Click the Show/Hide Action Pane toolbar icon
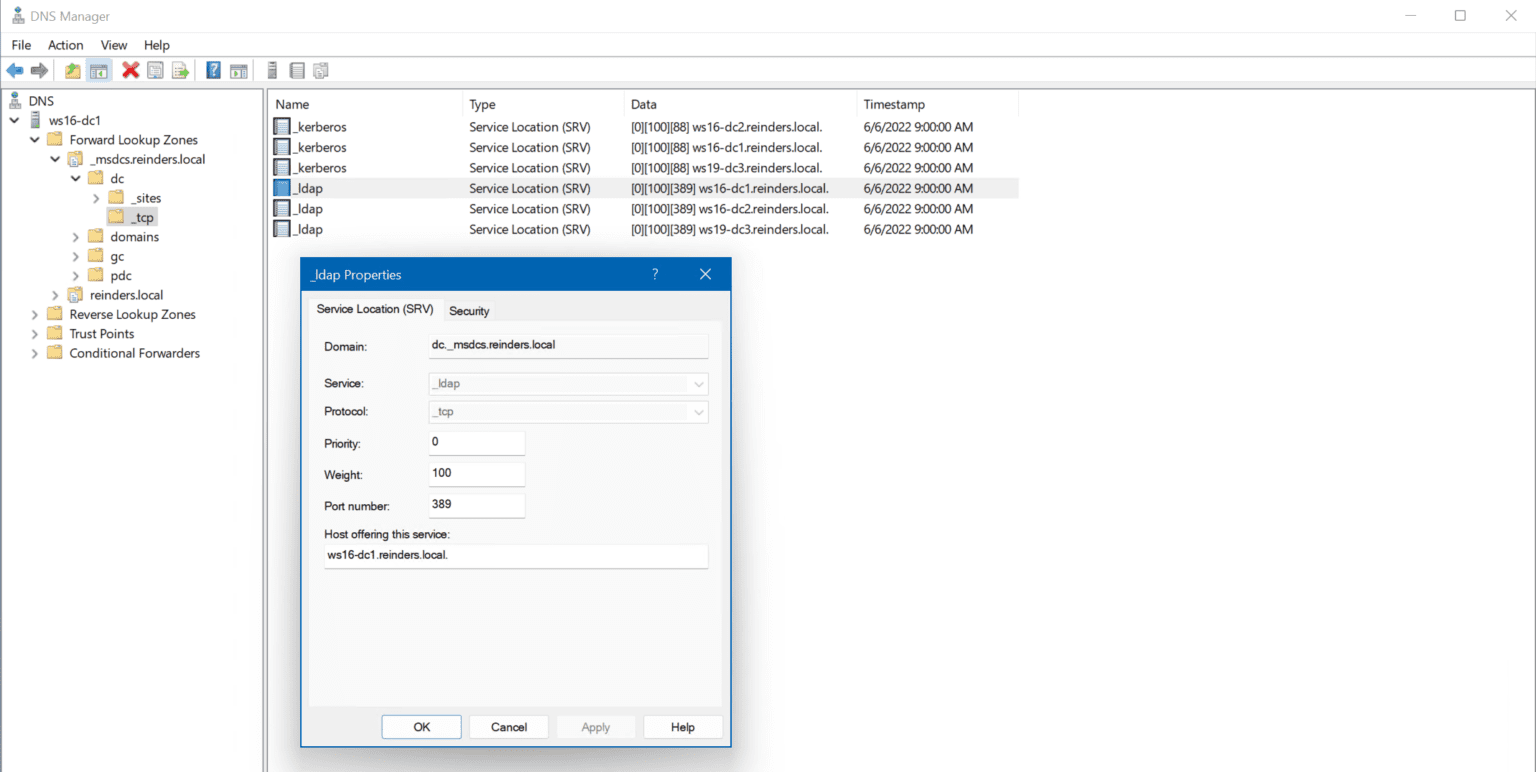This screenshot has width=1536, height=772. [238, 69]
